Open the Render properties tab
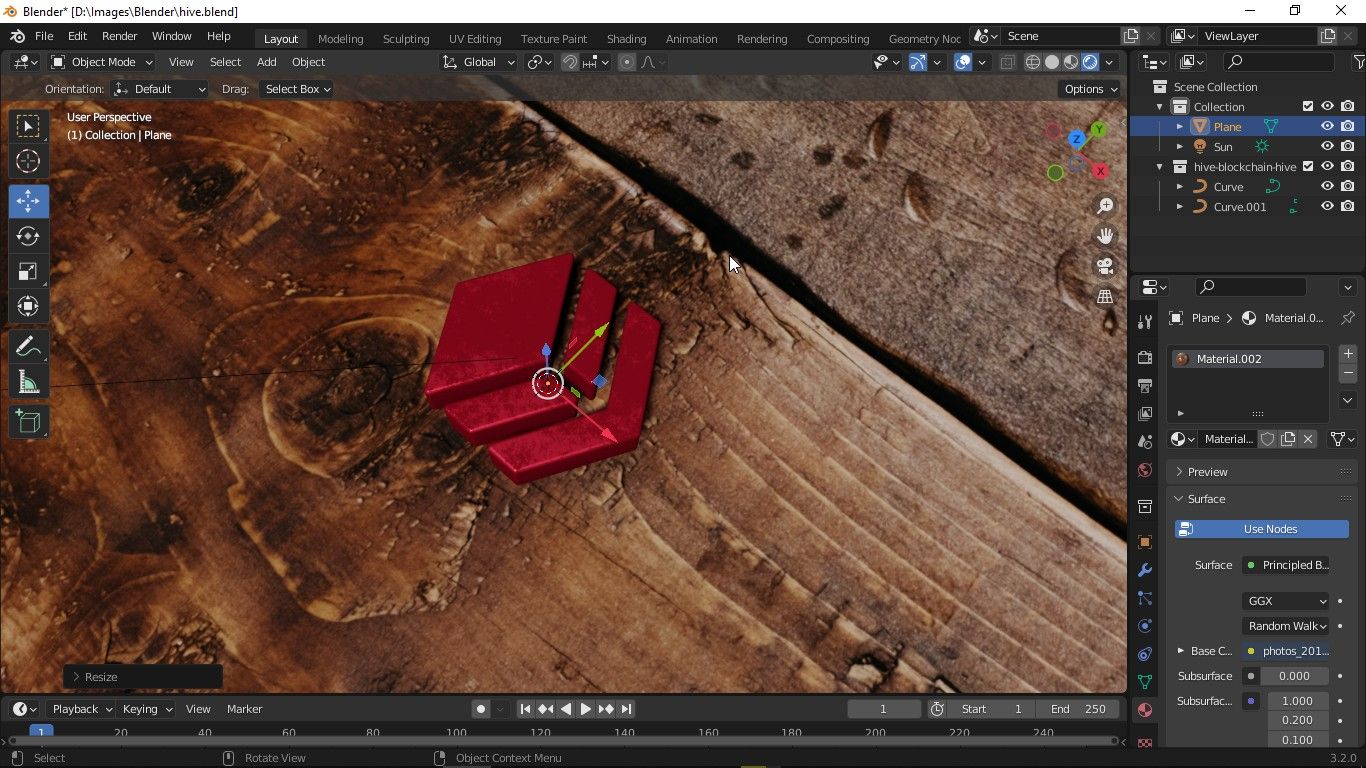Screen dimensions: 1366x768 1145,357
